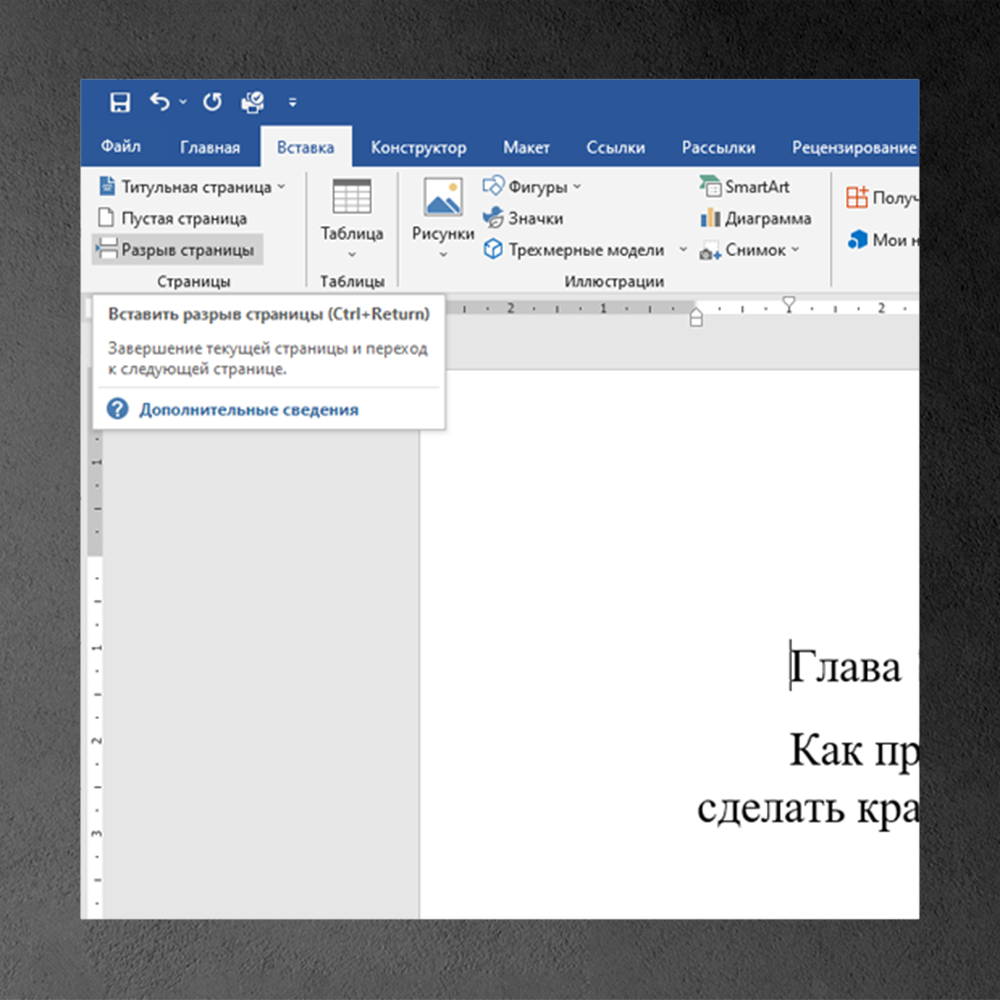The image size is (1000, 1000).
Task: Go to the Ссылки tab
Action: click(615, 147)
